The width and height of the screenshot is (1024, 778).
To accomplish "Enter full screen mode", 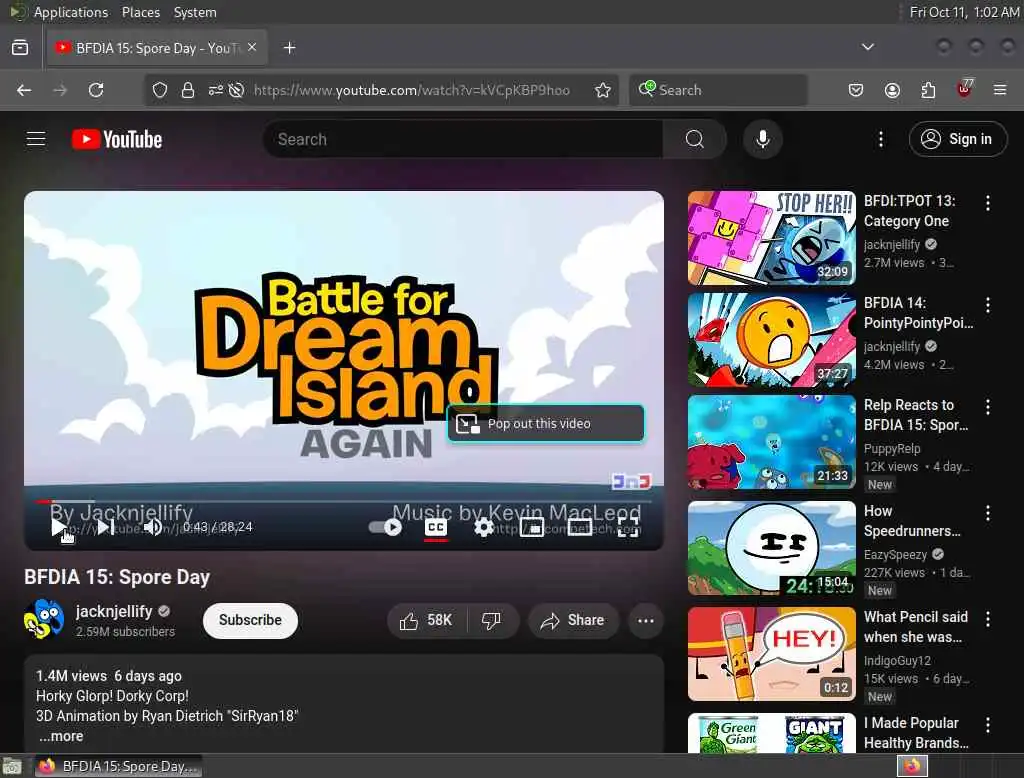I will [628, 527].
